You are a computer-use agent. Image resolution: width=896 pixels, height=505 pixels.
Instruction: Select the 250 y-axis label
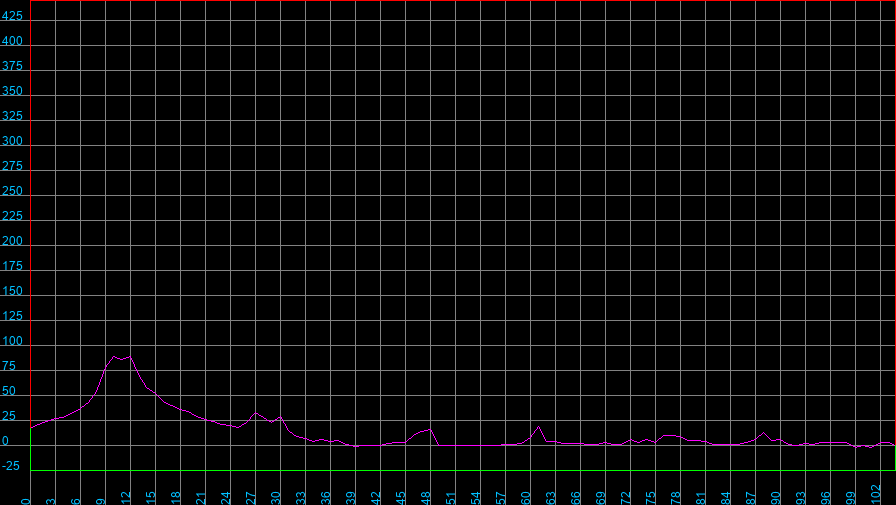pos(12,192)
